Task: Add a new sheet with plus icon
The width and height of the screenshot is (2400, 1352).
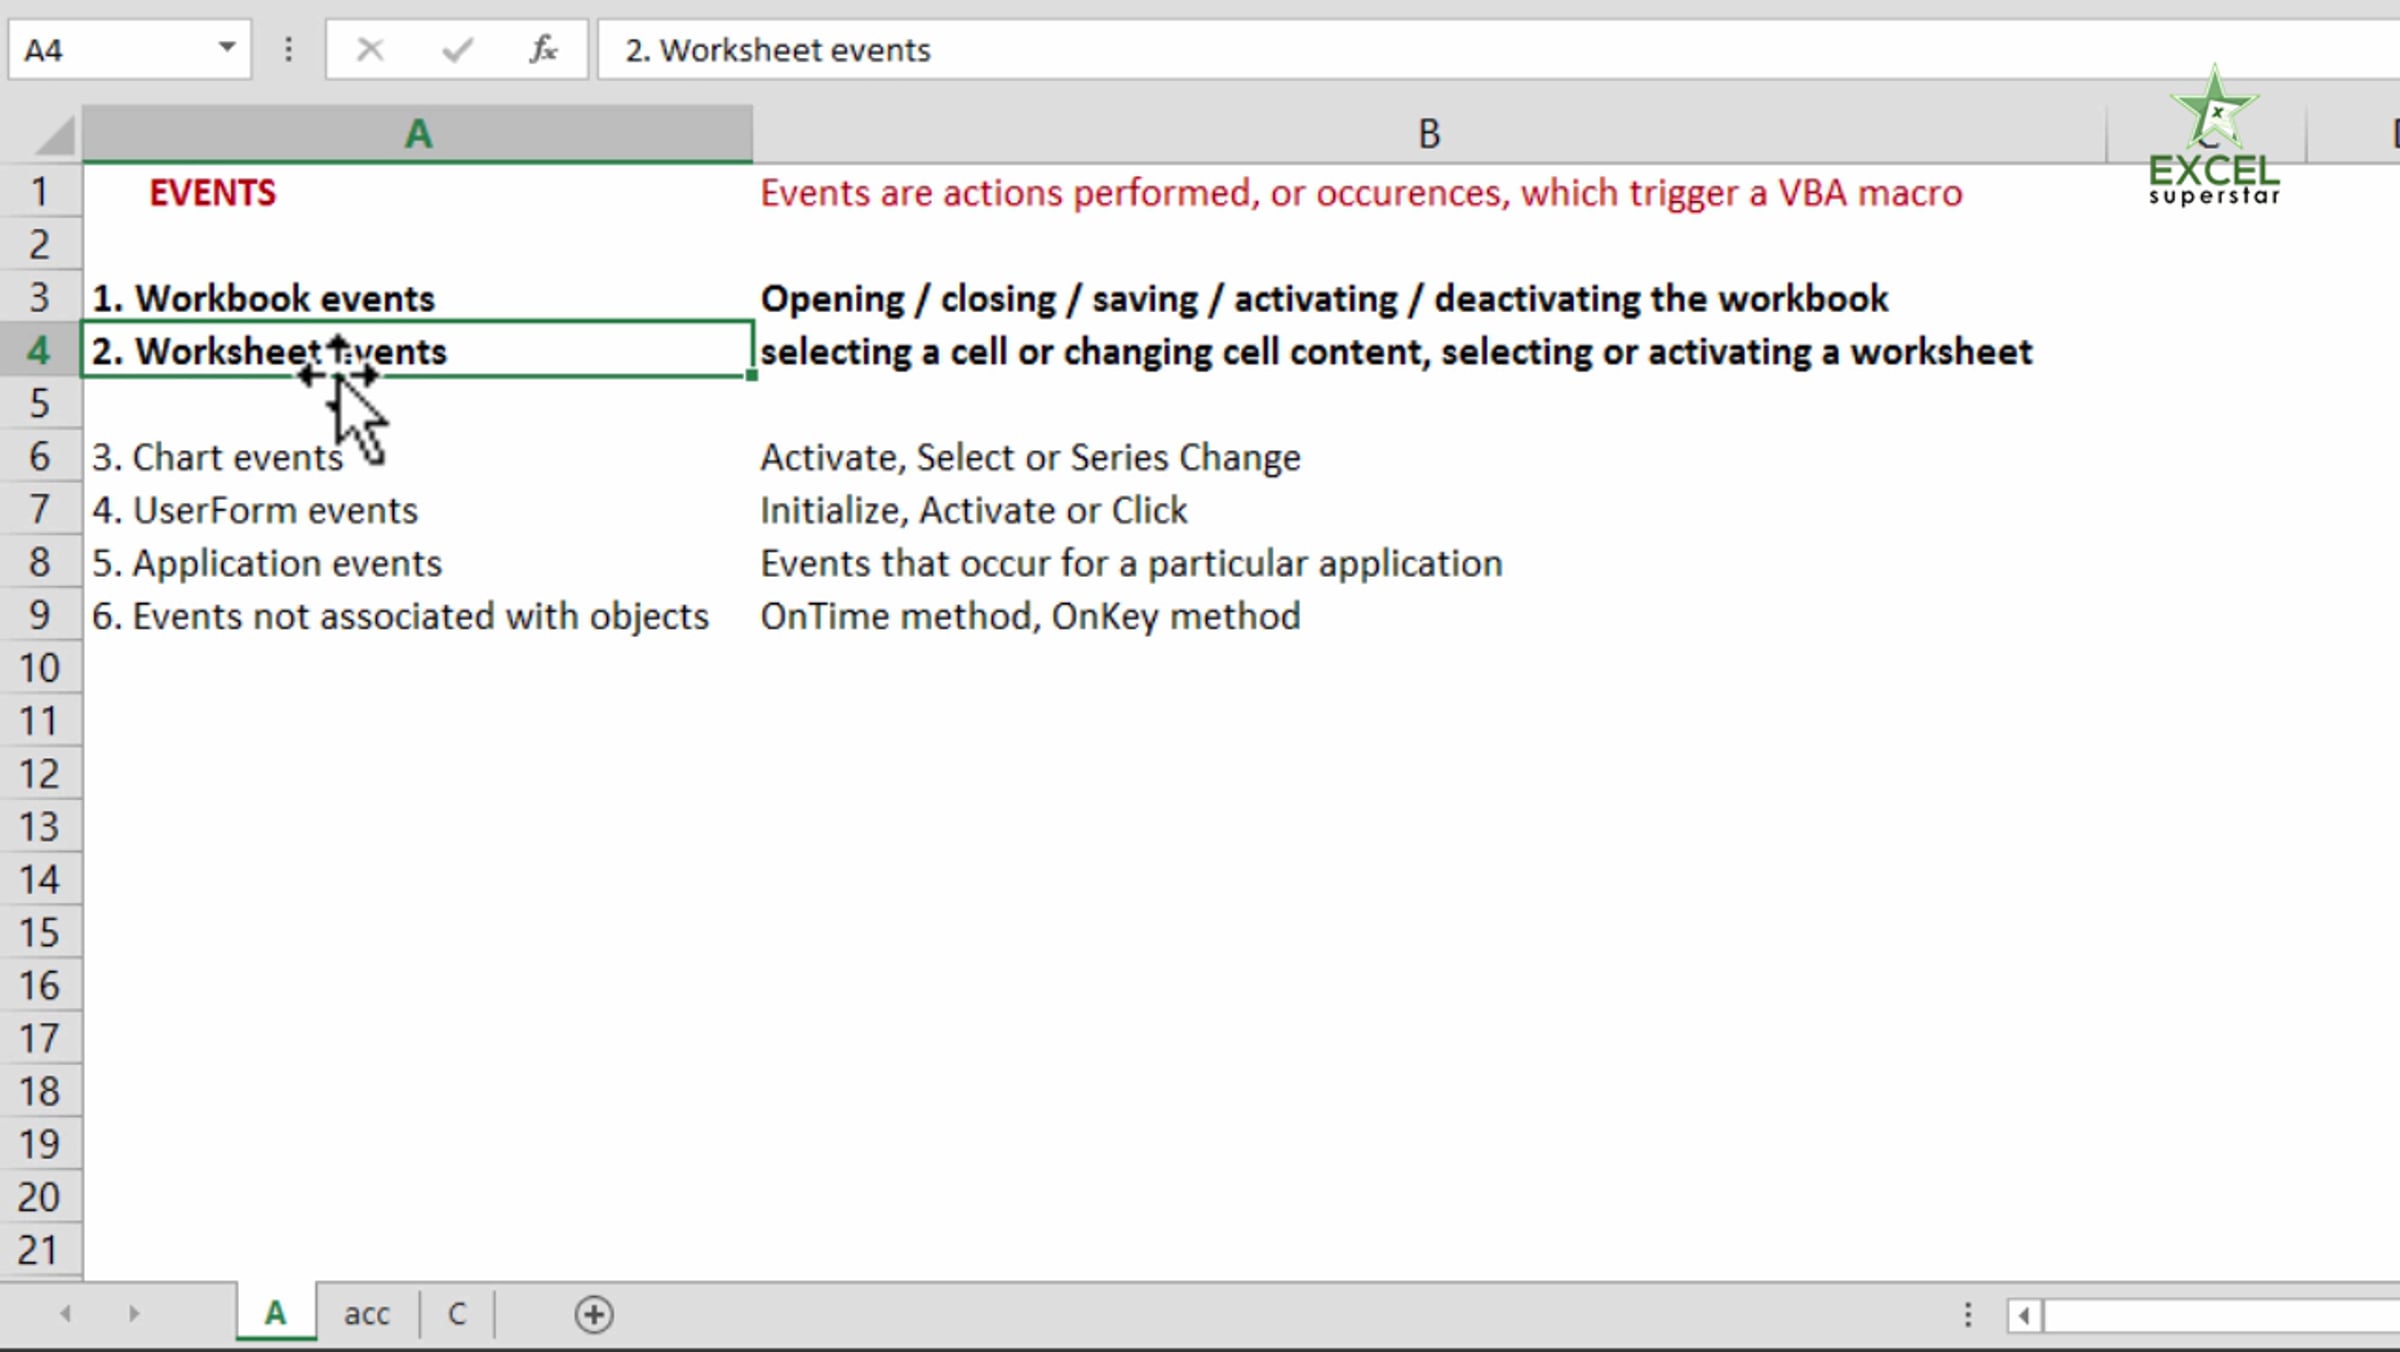Action: click(594, 1314)
